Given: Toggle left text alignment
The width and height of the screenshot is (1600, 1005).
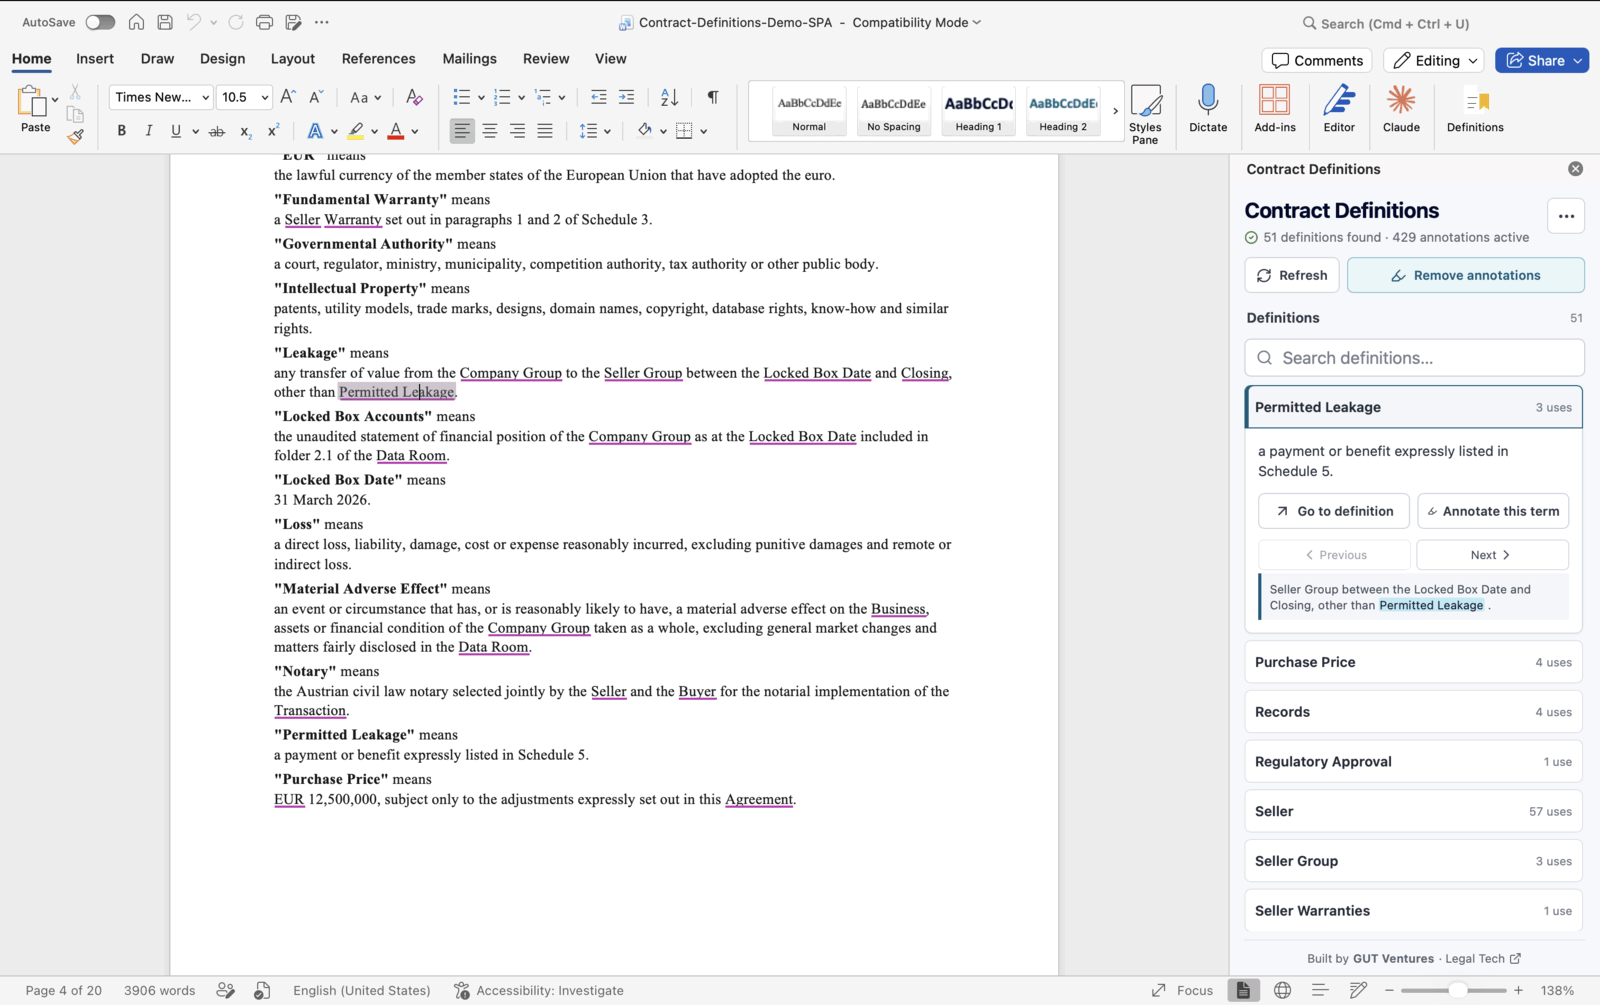Looking at the screenshot, I should pyautogui.click(x=462, y=131).
